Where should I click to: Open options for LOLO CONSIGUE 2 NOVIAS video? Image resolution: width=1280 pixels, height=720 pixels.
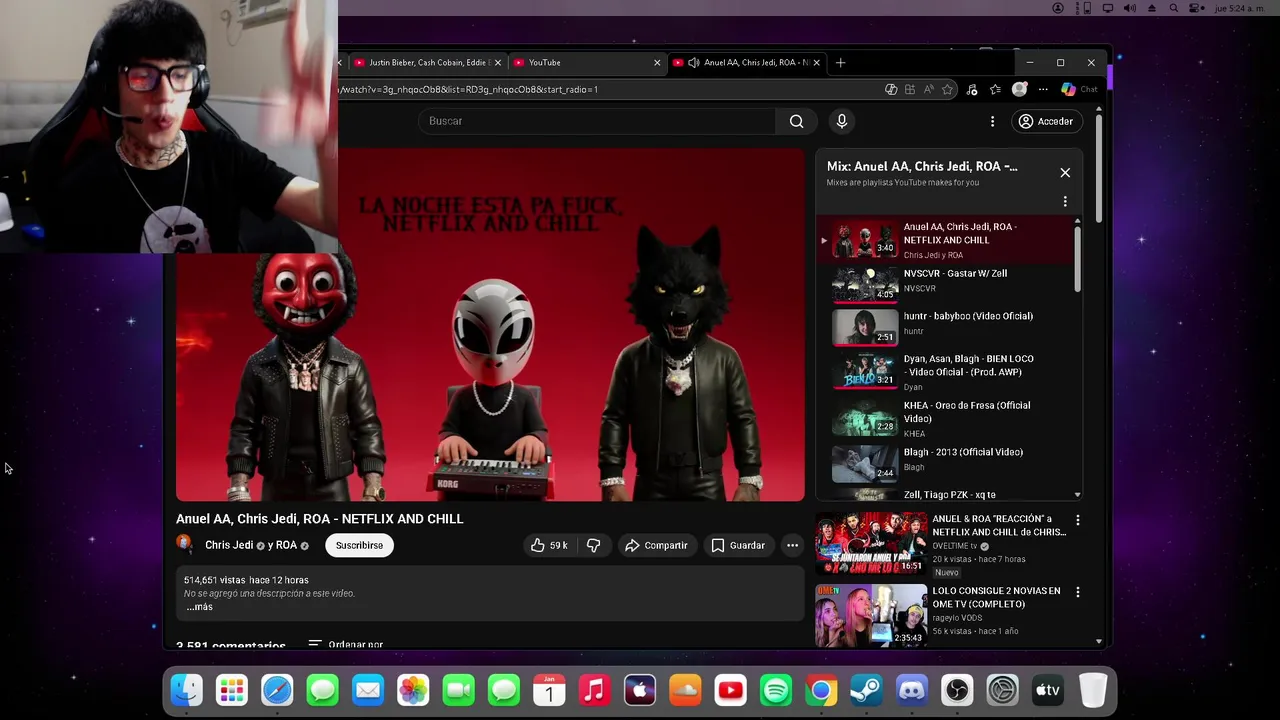pos(1077,592)
